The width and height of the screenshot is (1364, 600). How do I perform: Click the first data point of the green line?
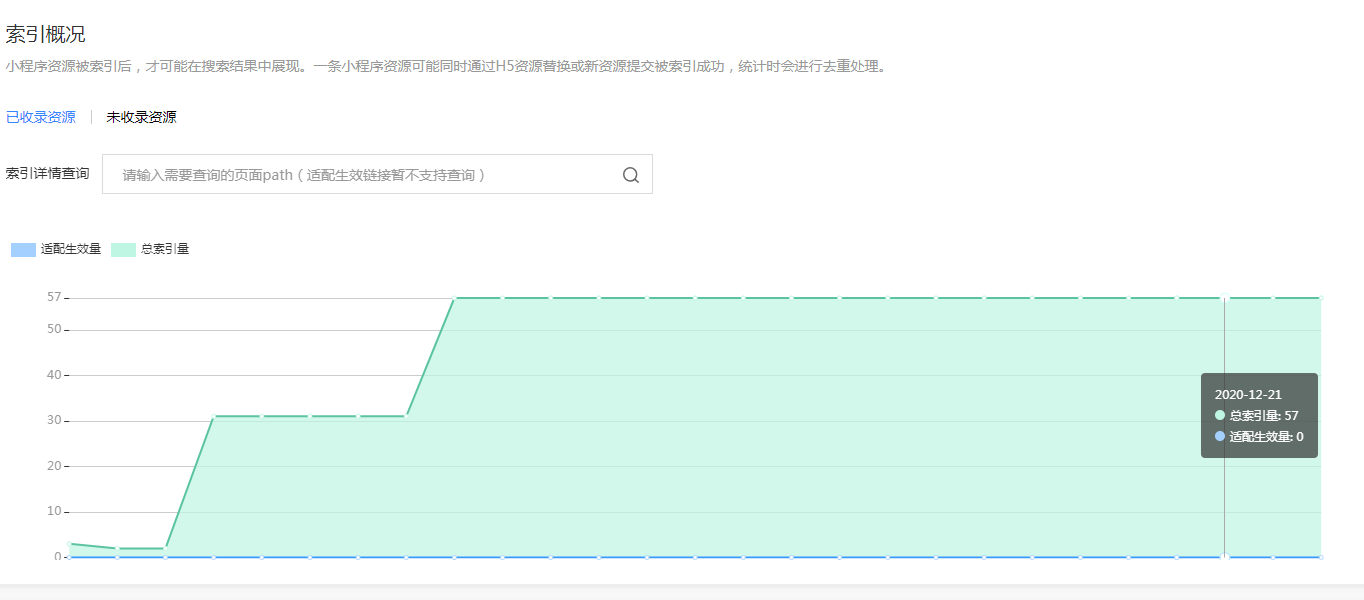(69, 543)
